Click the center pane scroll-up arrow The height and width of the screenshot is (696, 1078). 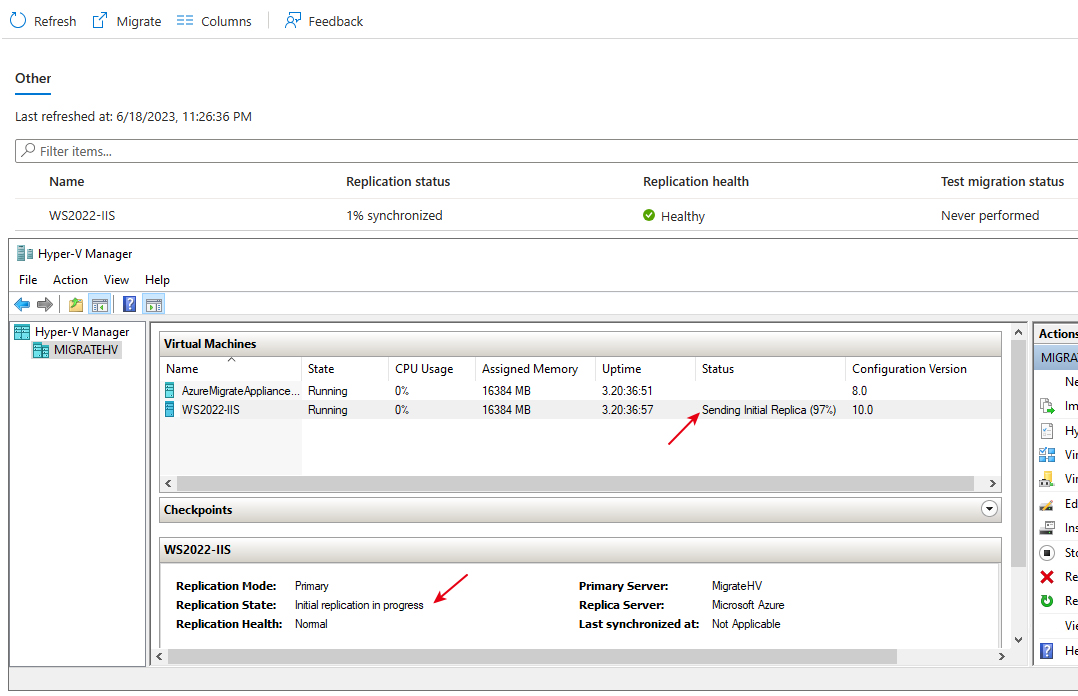click(x=1018, y=332)
